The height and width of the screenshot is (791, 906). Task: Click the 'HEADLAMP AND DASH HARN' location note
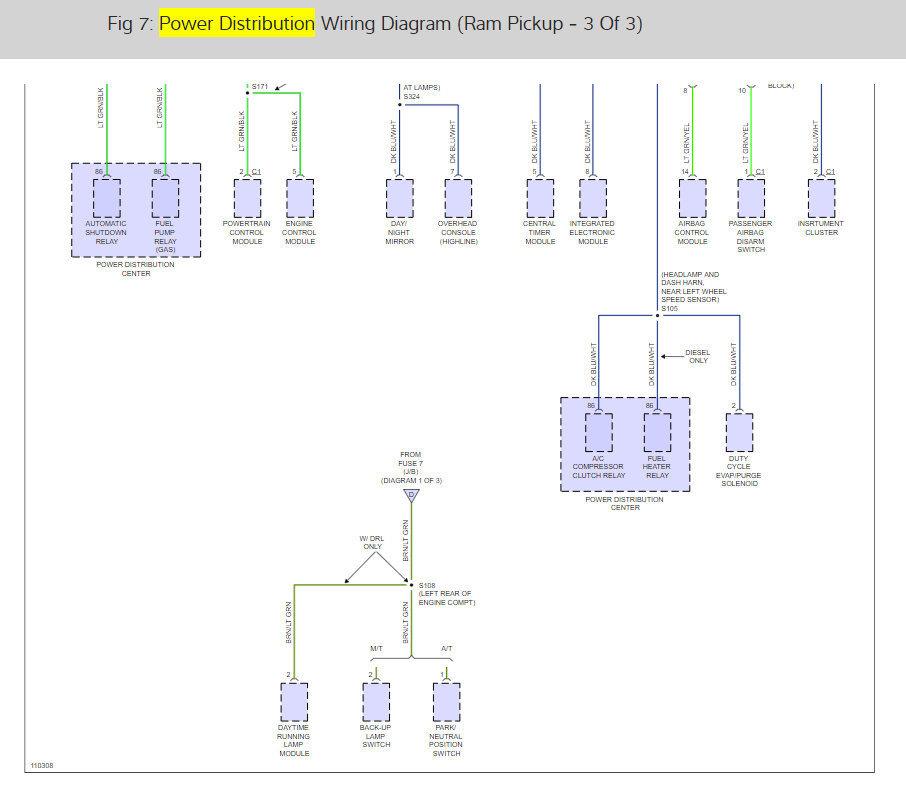[x=690, y=278]
